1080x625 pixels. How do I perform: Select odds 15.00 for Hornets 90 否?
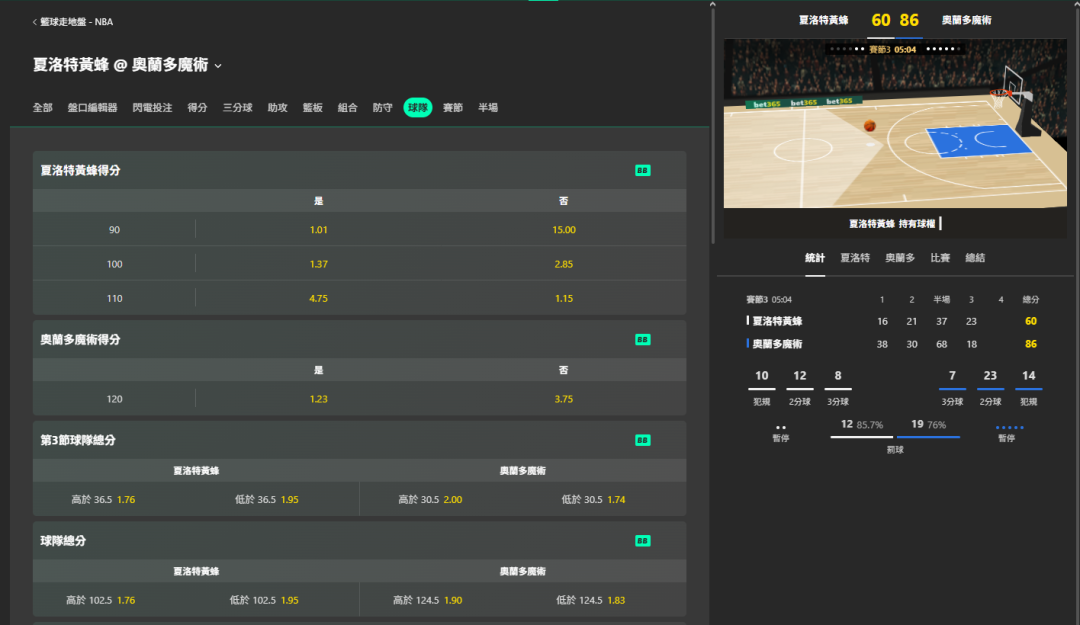click(563, 230)
